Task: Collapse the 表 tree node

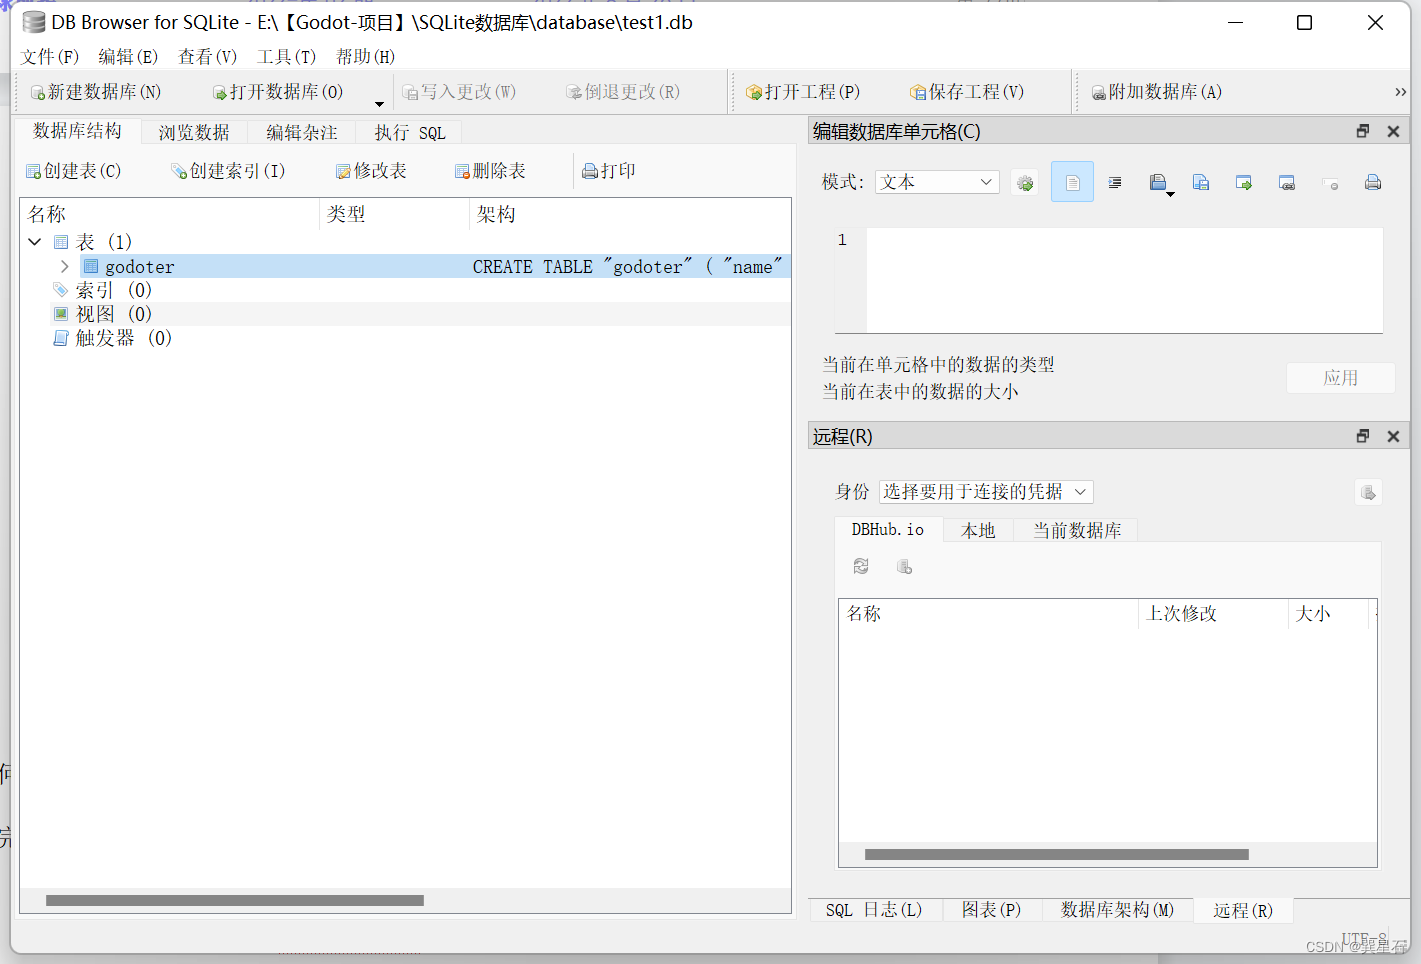Action: tap(34, 241)
